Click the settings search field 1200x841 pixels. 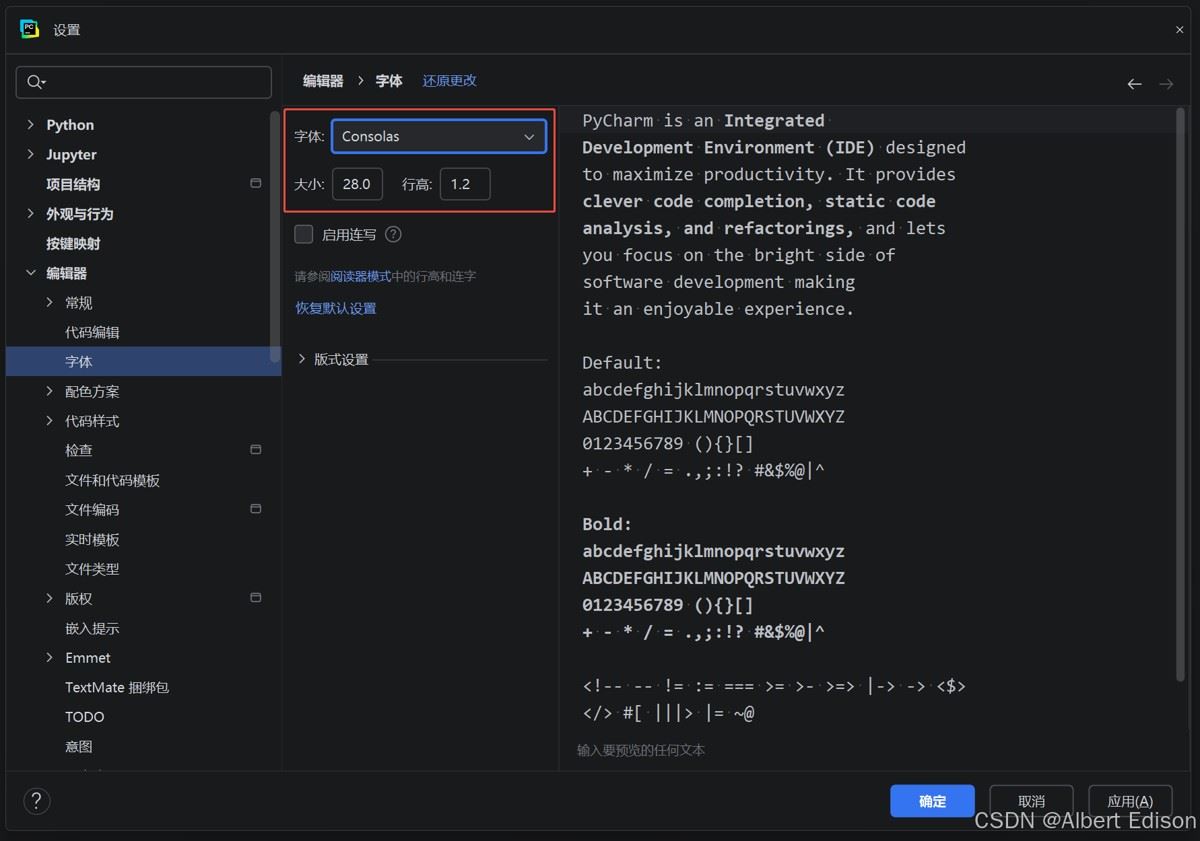coord(144,82)
